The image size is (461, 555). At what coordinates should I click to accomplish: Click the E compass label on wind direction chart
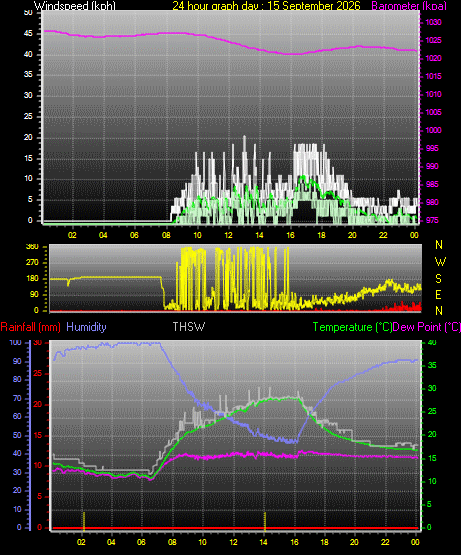pos(438,294)
